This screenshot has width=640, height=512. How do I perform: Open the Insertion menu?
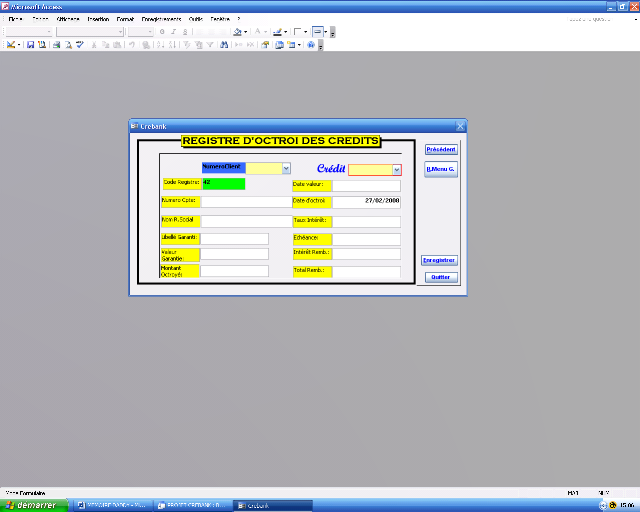pyautogui.click(x=98, y=19)
